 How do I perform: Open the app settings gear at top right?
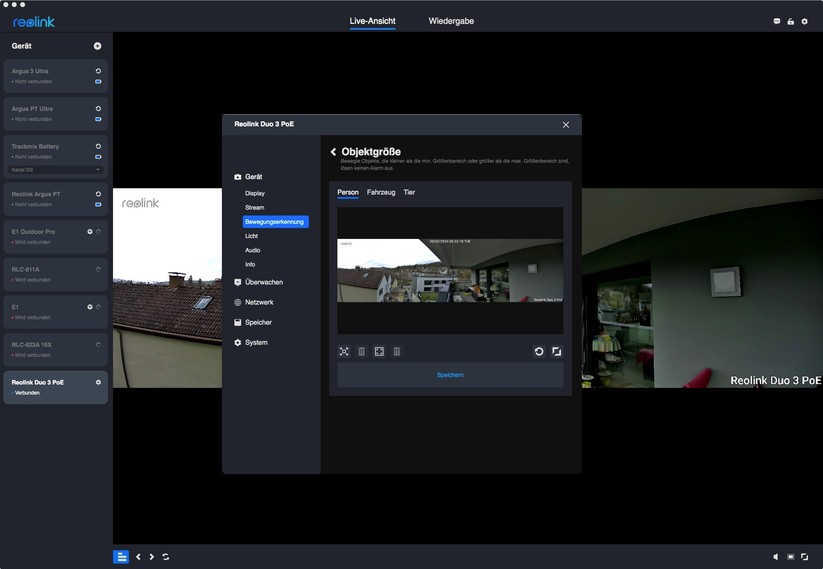pyautogui.click(x=804, y=21)
